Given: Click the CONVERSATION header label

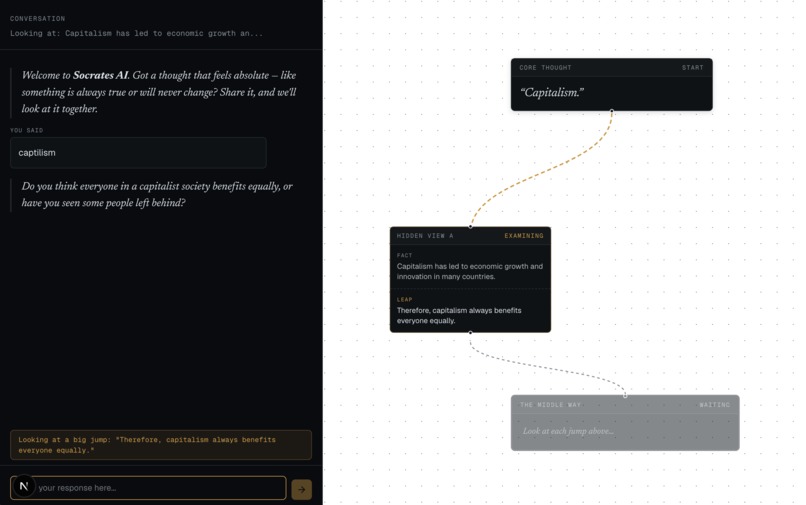Looking at the screenshot, I should [x=38, y=19].
